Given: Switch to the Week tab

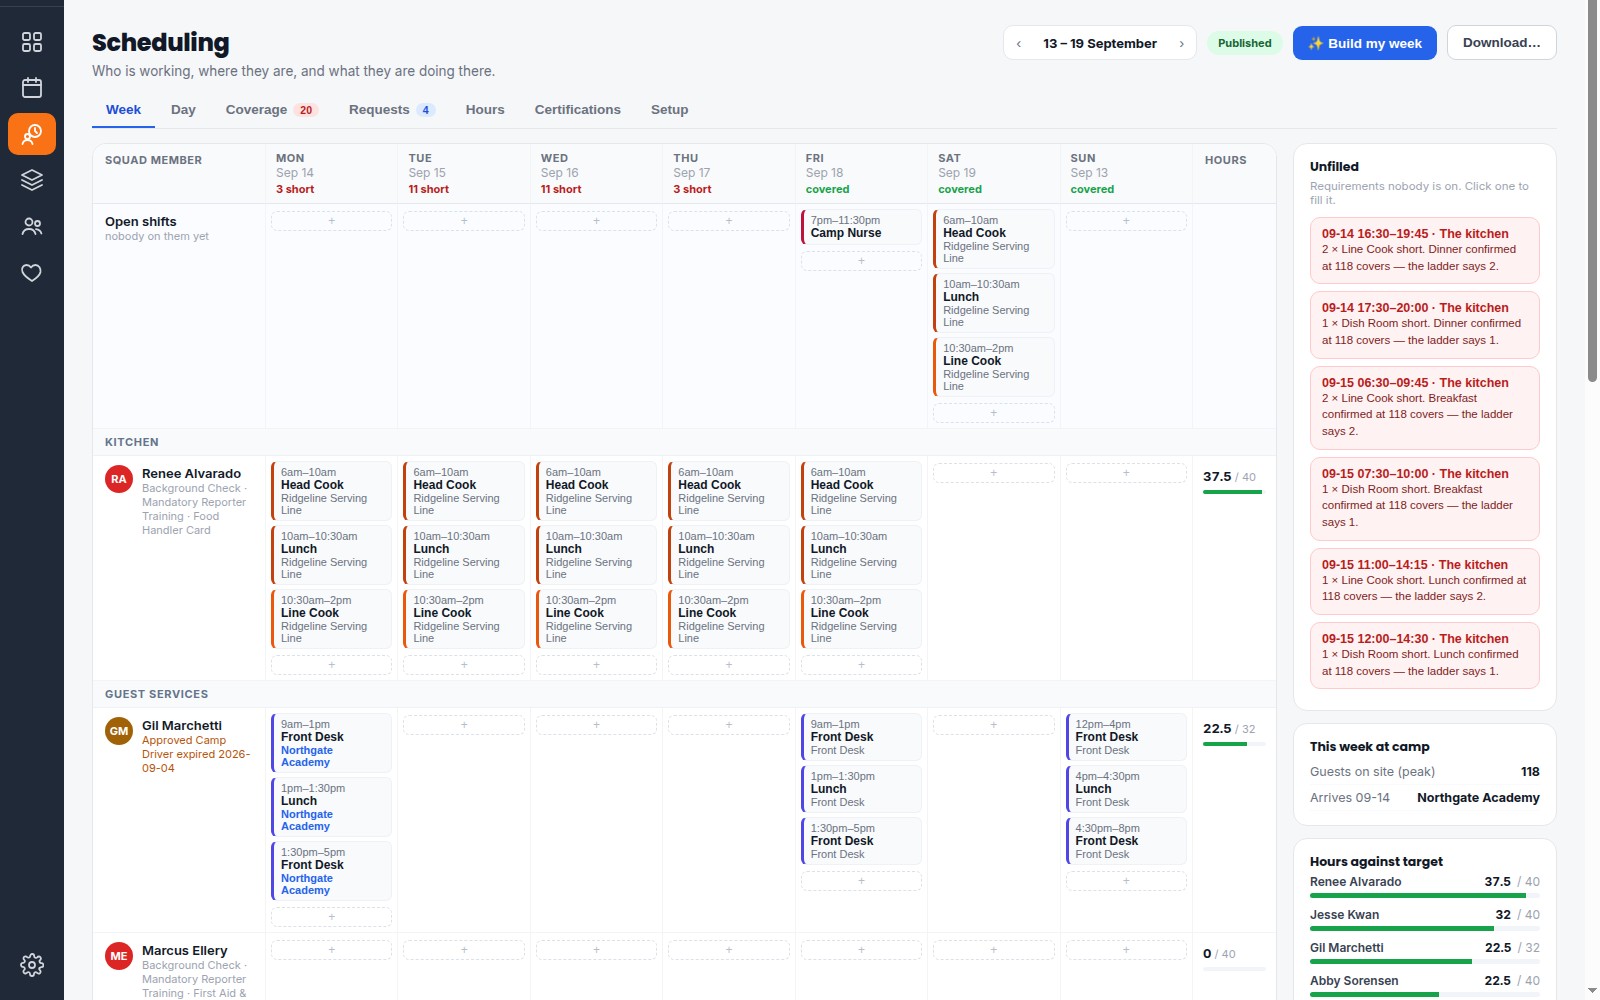Looking at the screenshot, I should tap(123, 110).
